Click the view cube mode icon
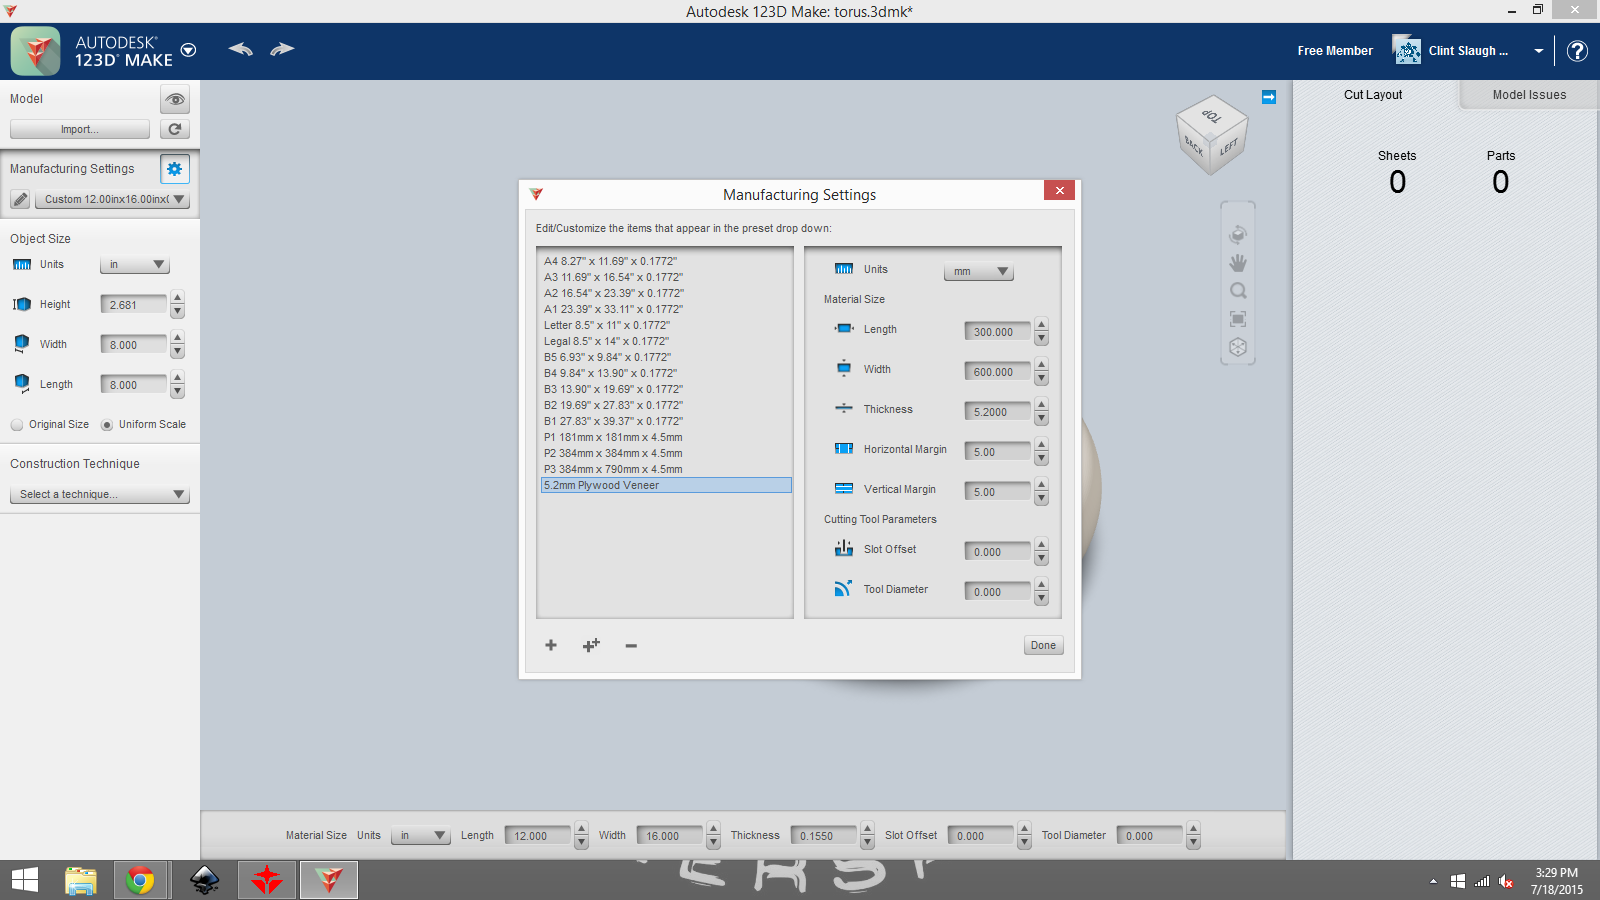Screen dimensions: 1600x900 1238,347
